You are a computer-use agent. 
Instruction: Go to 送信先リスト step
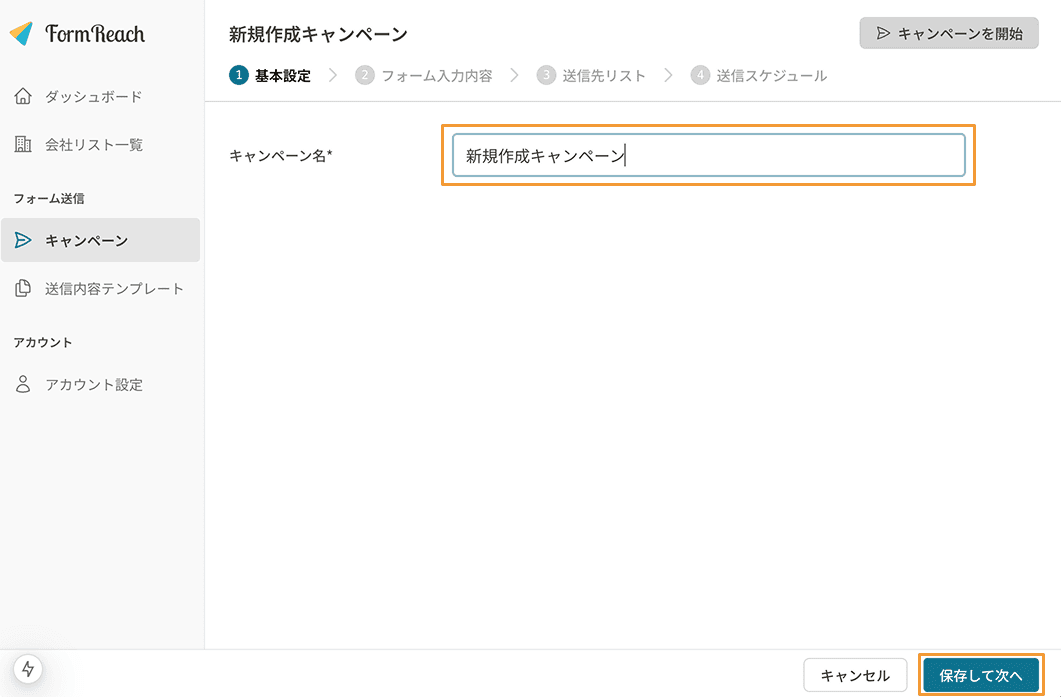click(x=604, y=76)
